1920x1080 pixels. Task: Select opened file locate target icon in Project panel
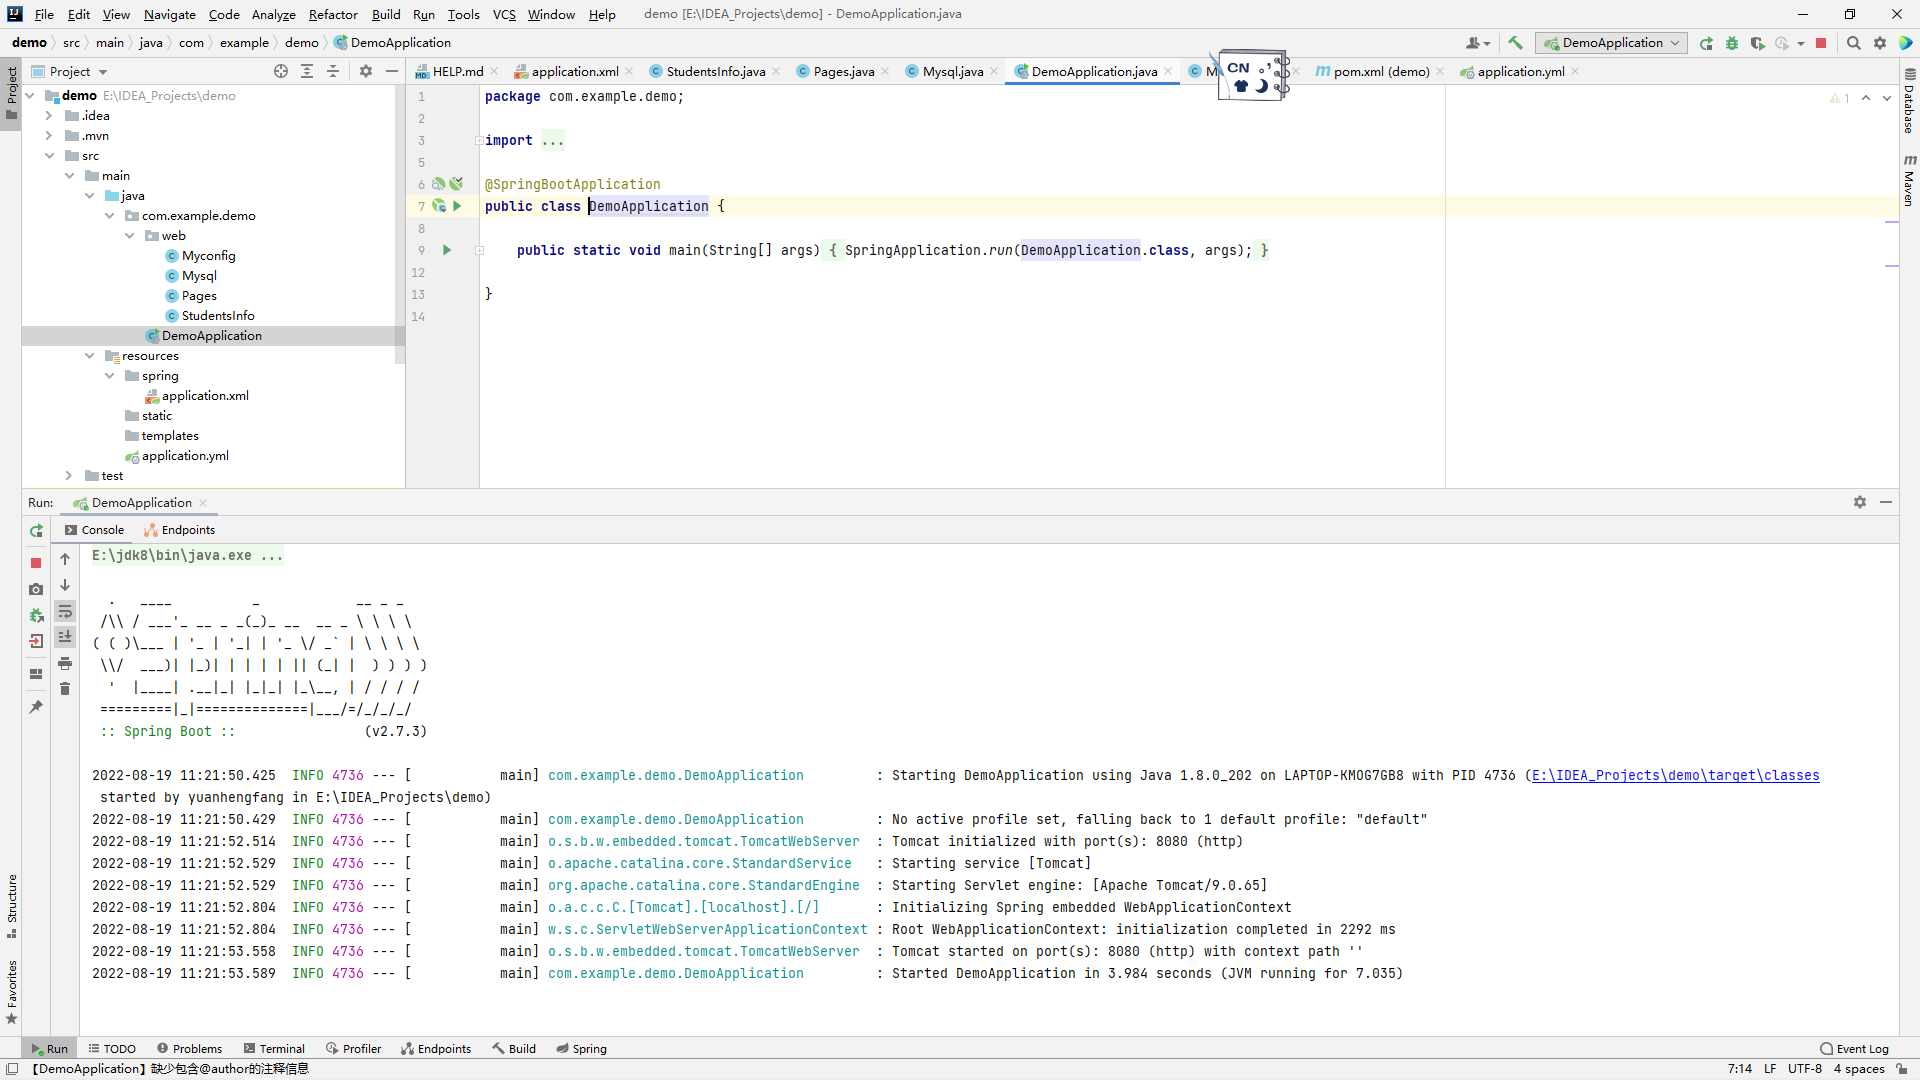281,71
